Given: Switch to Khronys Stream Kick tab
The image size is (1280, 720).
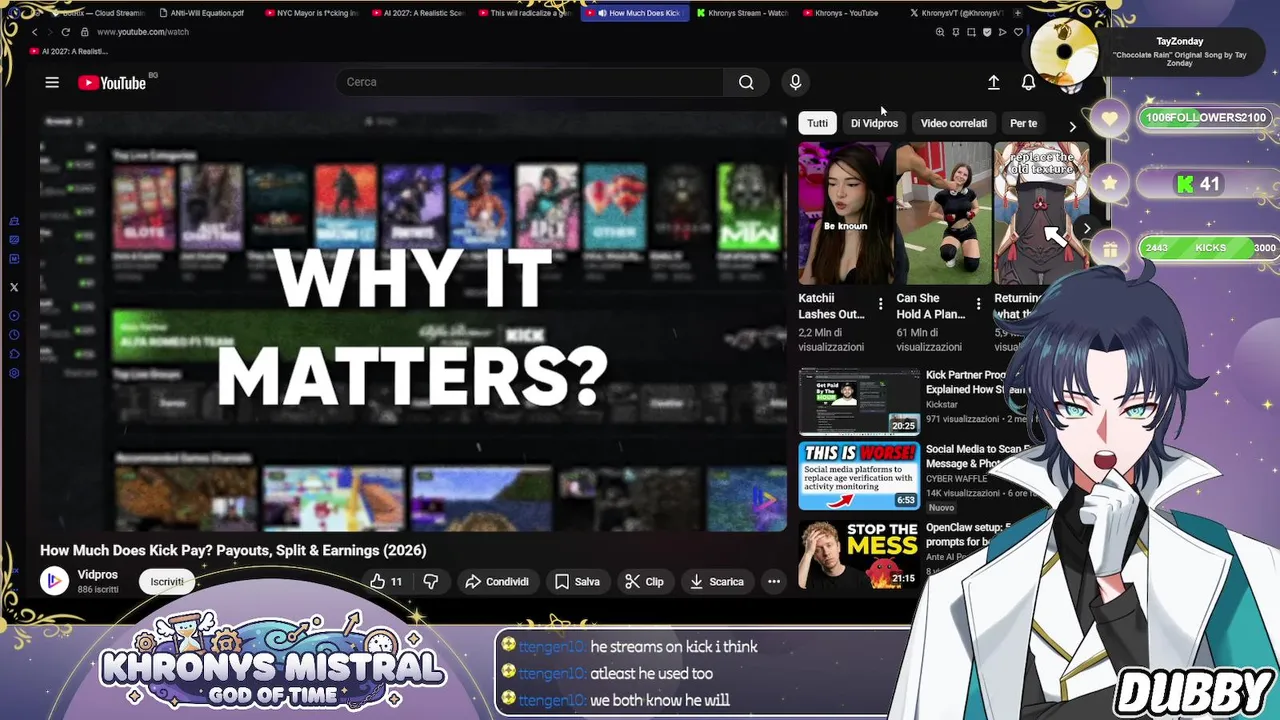Looking at the screenshot, I should click(x=741, y=13).
